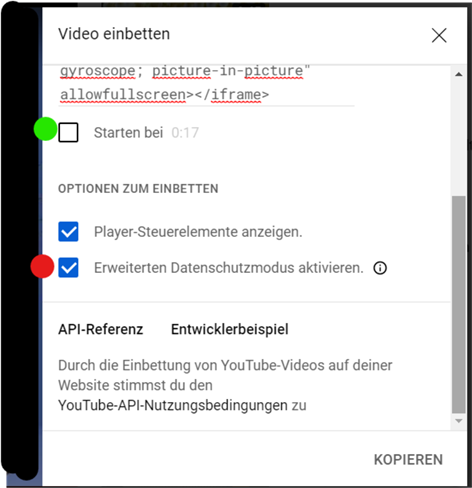The image size is (472, 488).
Task: Uncheck Player-Steuerelemente anzeigen
Action: pos(68,231)
